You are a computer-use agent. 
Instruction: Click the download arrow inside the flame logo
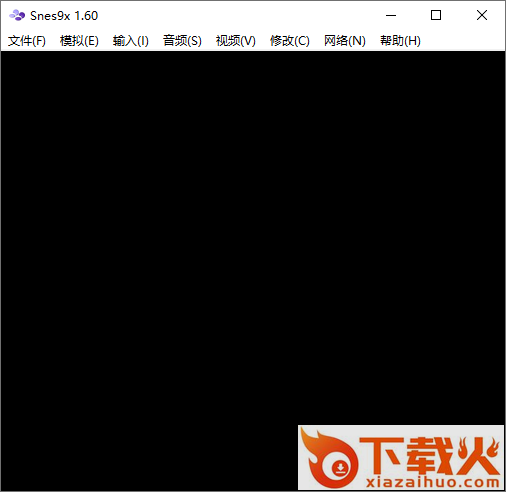pos(340,468)
